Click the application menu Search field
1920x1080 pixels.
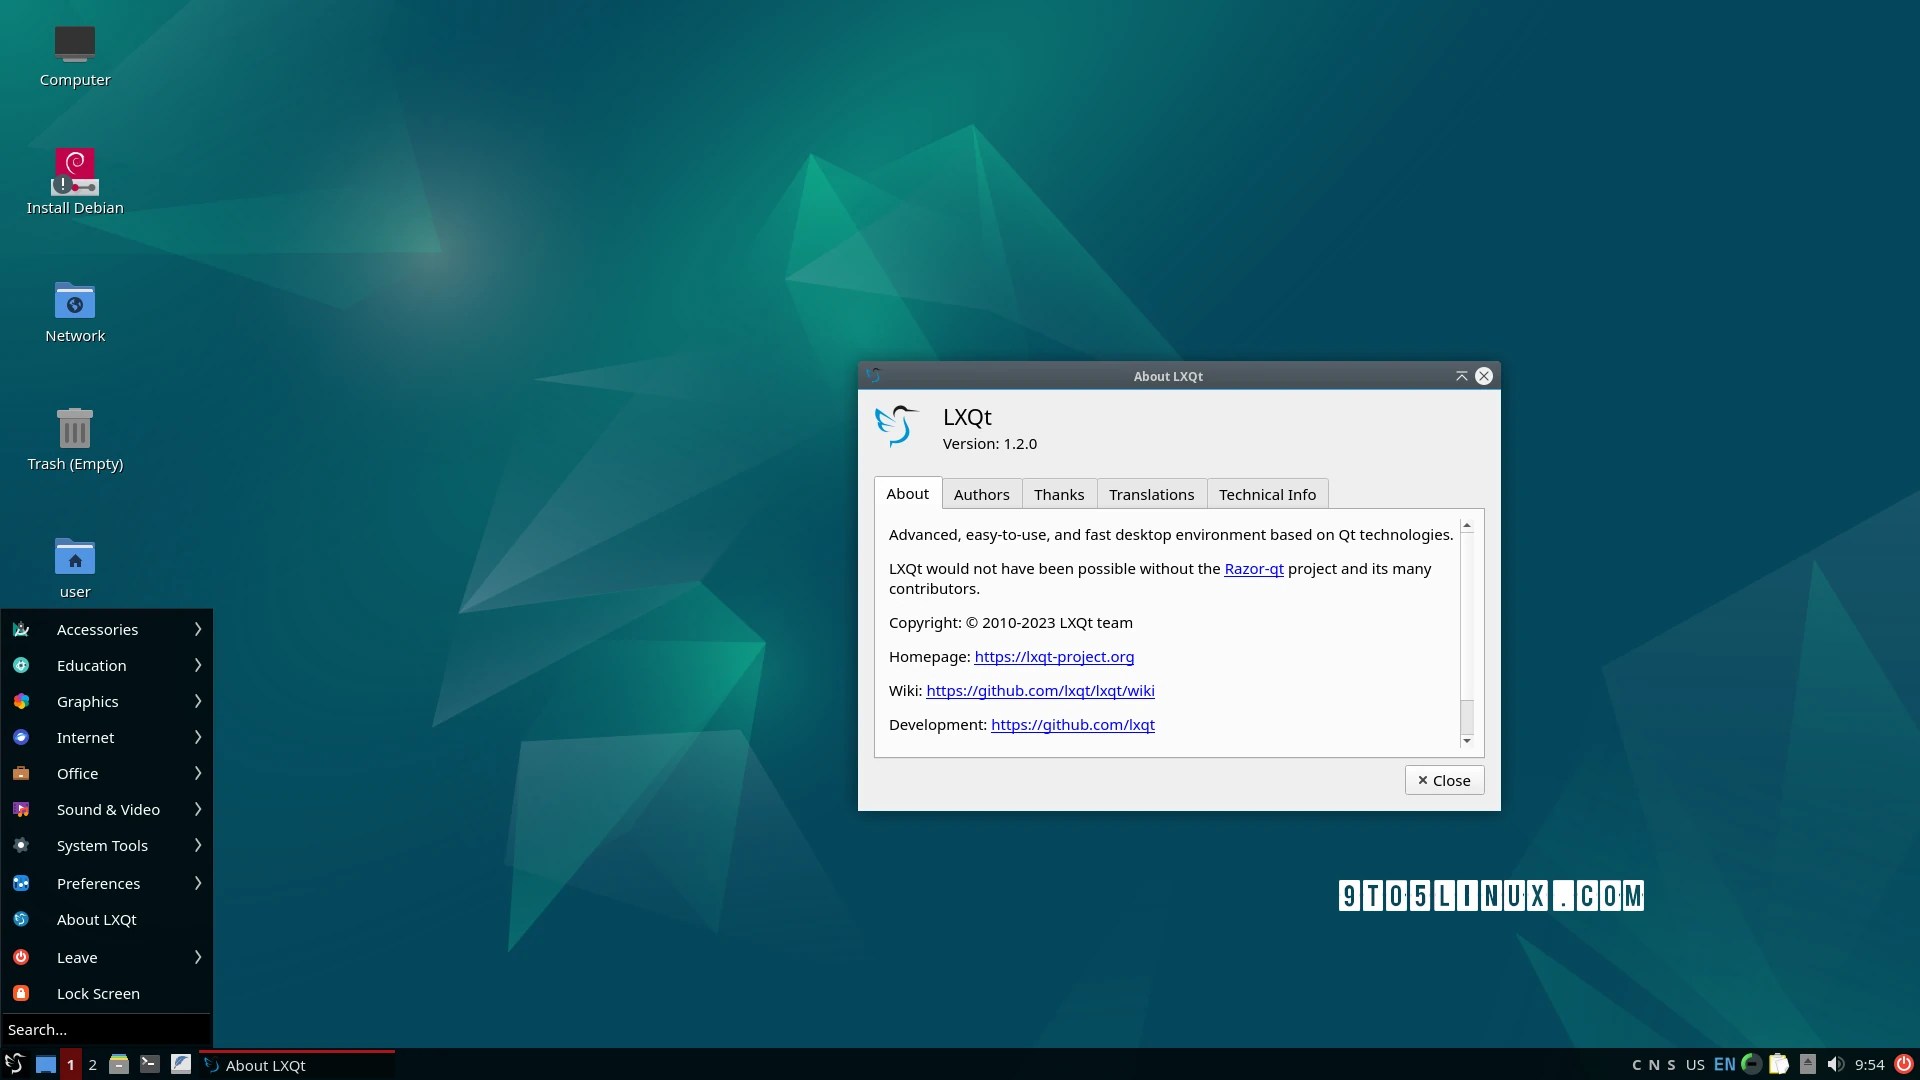click(x=105, y=1029)
